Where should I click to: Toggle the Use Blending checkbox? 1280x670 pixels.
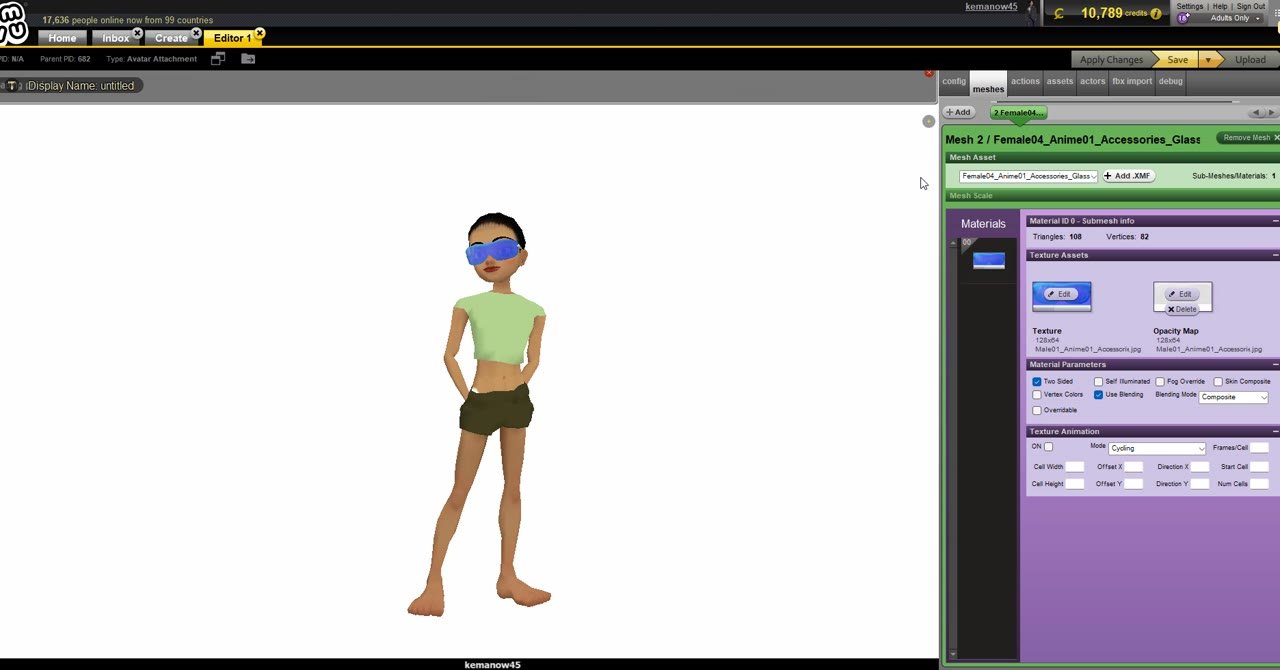(x=1098, y=395)
